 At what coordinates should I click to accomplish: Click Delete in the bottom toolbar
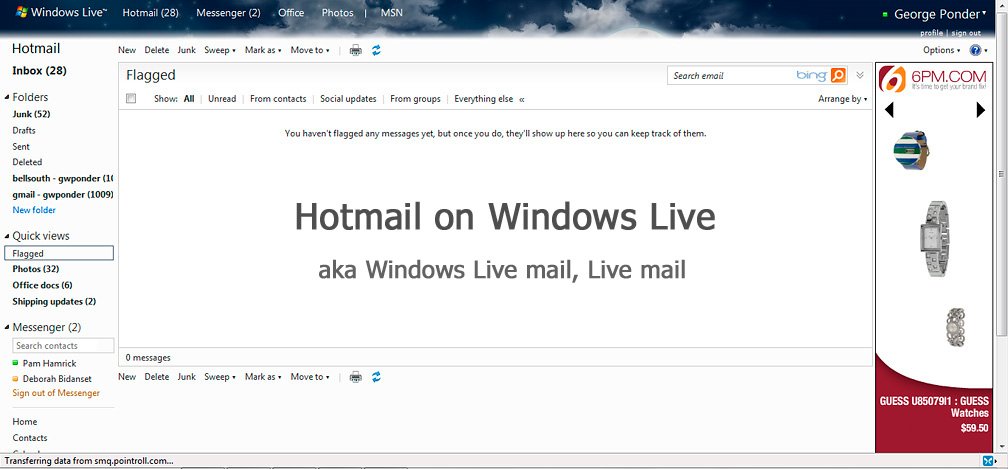156,377
